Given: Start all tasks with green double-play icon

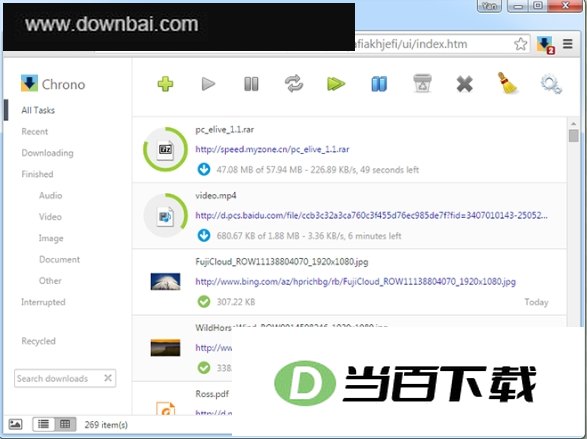Looking at the screenshot, I should [336, 84].
